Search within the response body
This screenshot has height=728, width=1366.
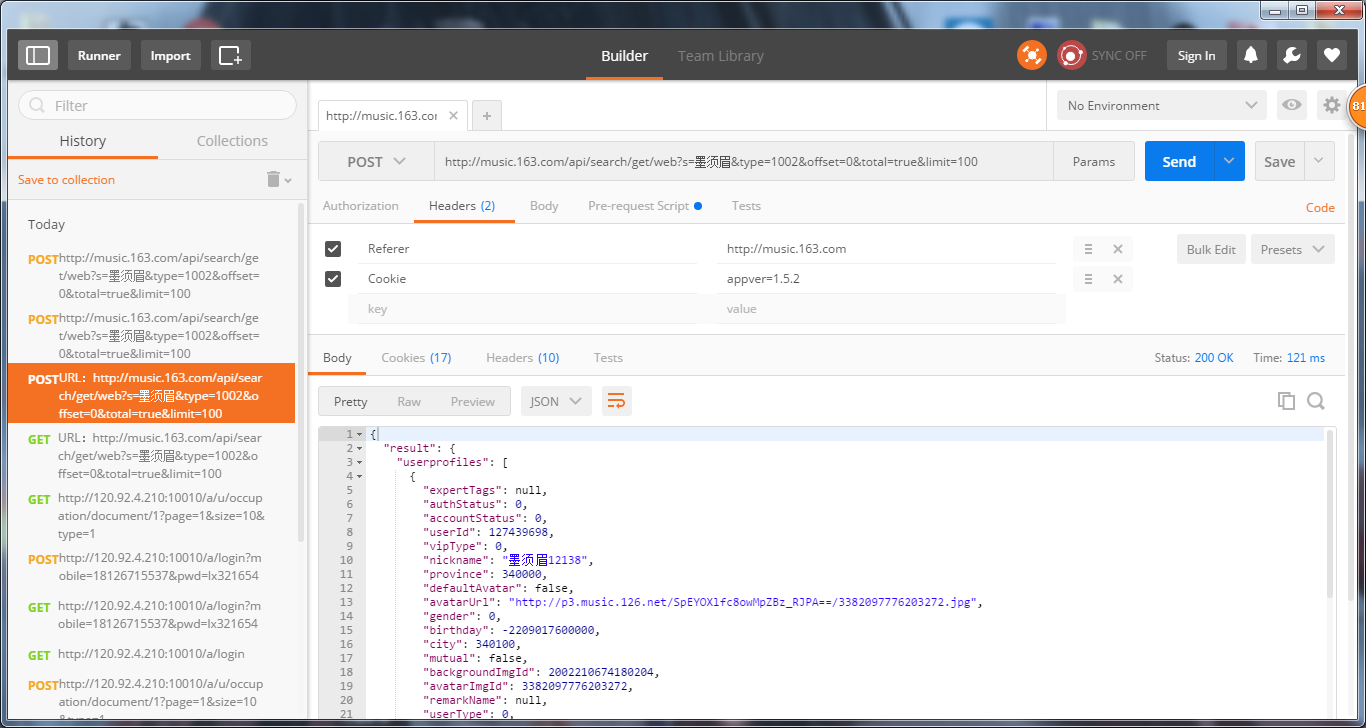pos(1316,401)
